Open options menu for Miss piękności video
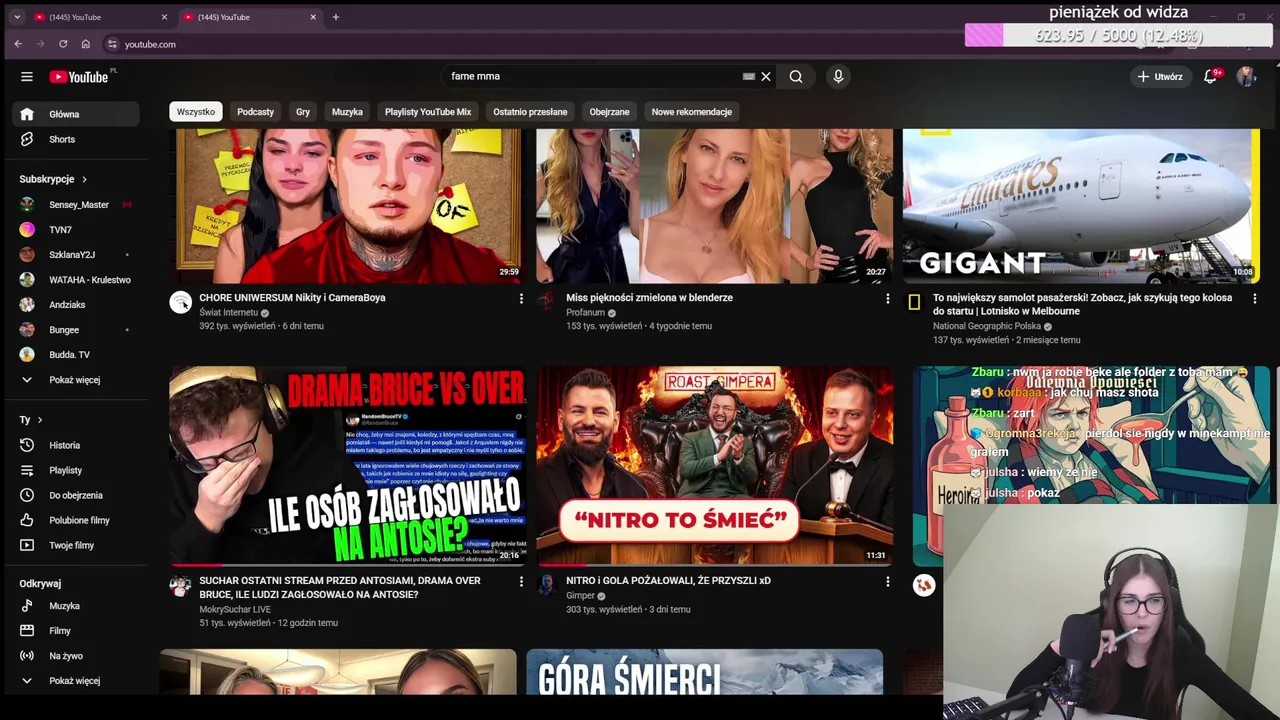Image resolution: width=1280 pixels, height=720 pixels. pos(887,298)
